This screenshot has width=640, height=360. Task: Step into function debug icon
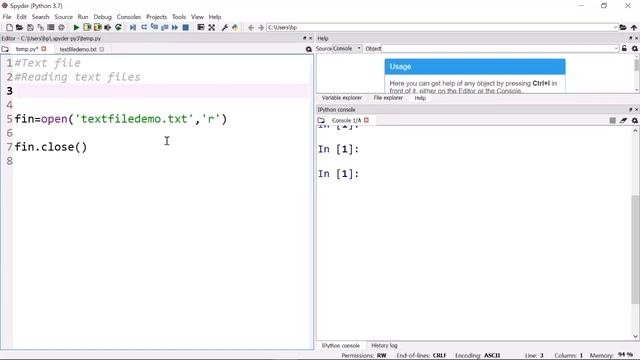154,27
